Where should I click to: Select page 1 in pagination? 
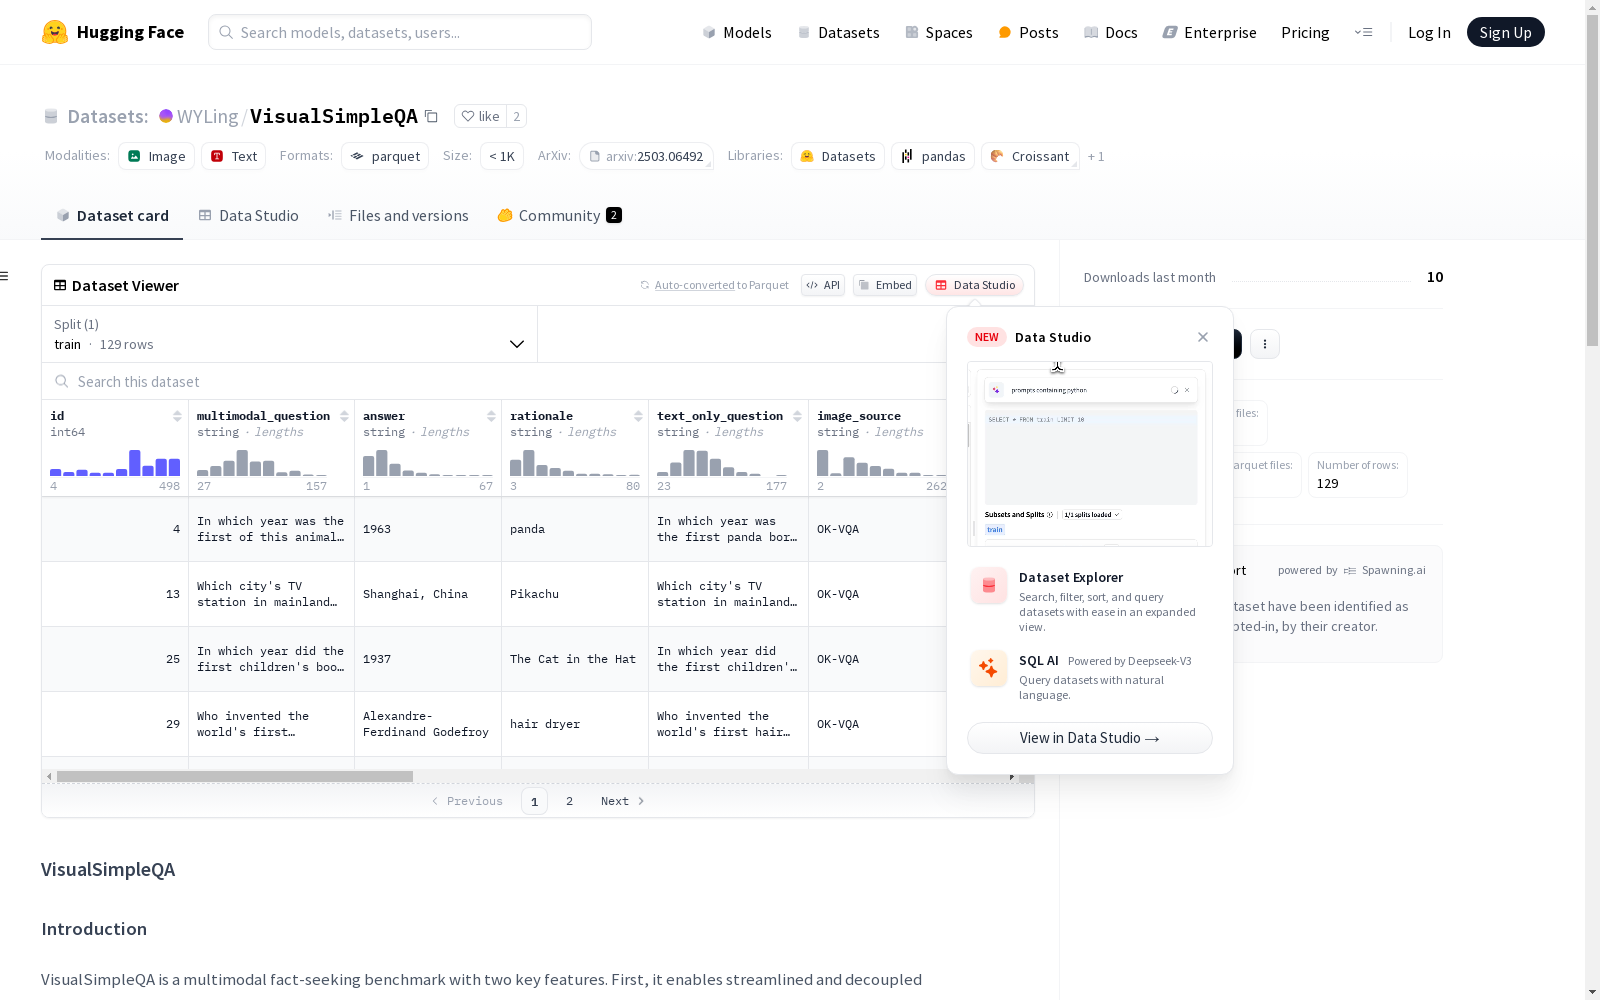coord(534,801)
